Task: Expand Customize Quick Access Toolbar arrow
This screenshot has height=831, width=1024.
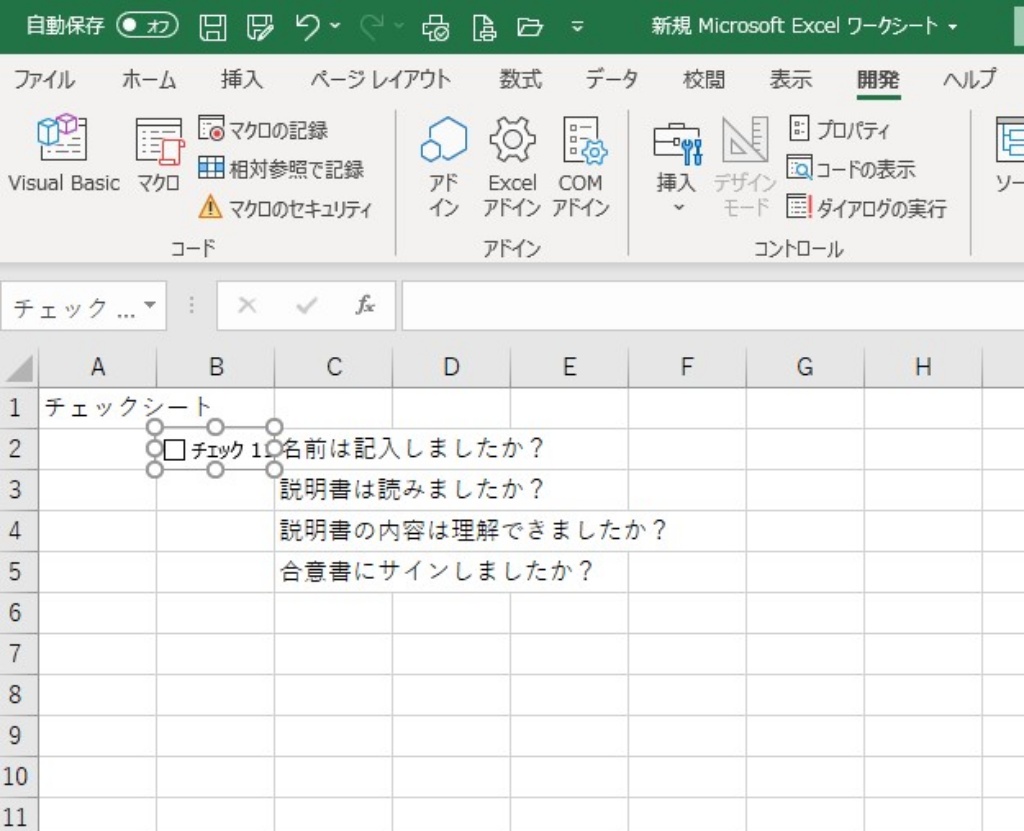Action: pos(577,27)
